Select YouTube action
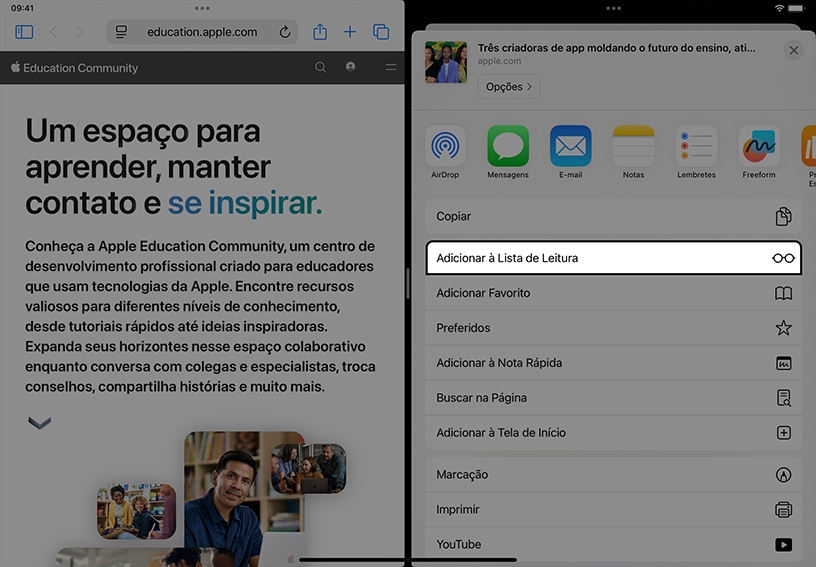 [614, 544]
